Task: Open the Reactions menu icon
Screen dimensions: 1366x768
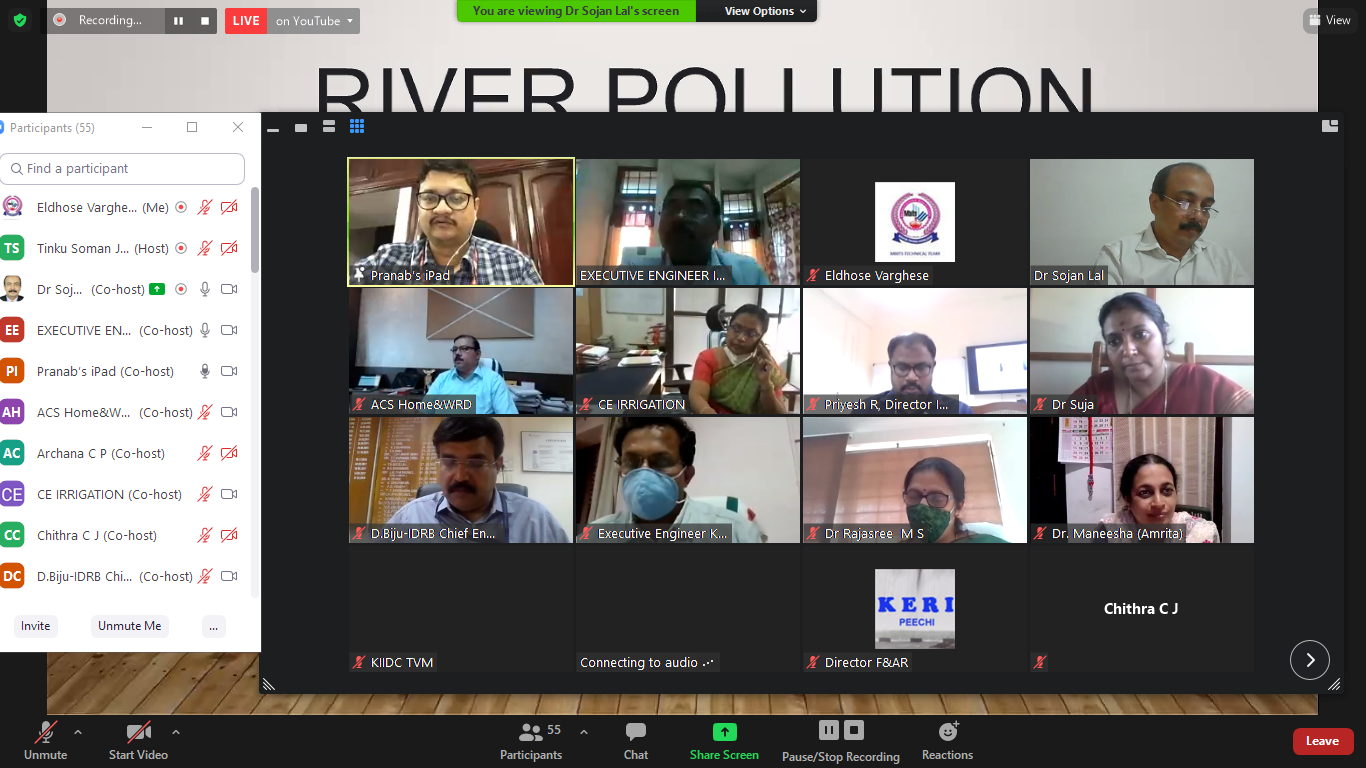Action: tap(947, 733)
